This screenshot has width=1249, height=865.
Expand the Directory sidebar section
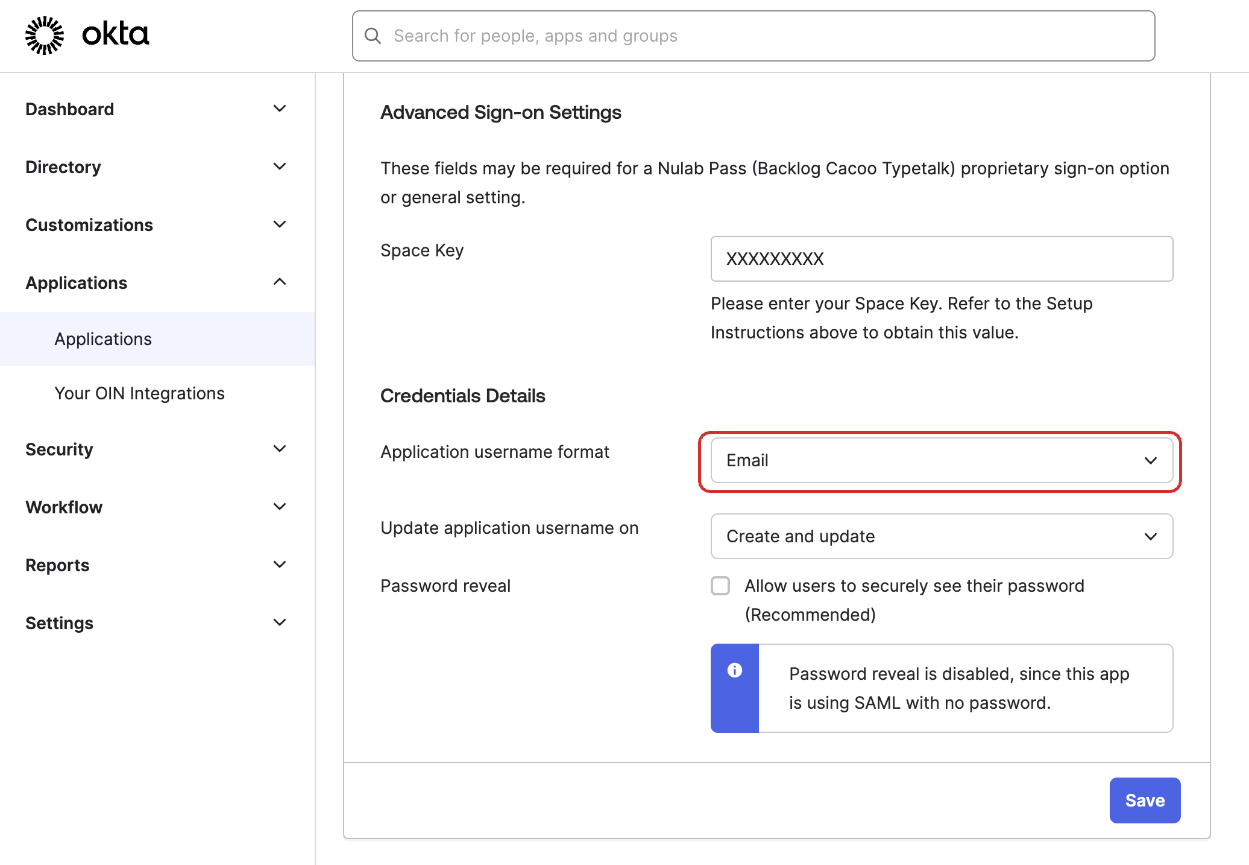pos(157,167)
